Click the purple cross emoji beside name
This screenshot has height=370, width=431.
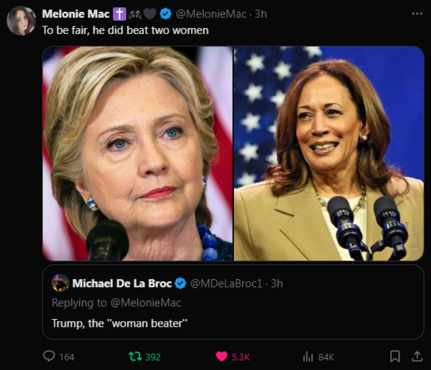[119, 14]
